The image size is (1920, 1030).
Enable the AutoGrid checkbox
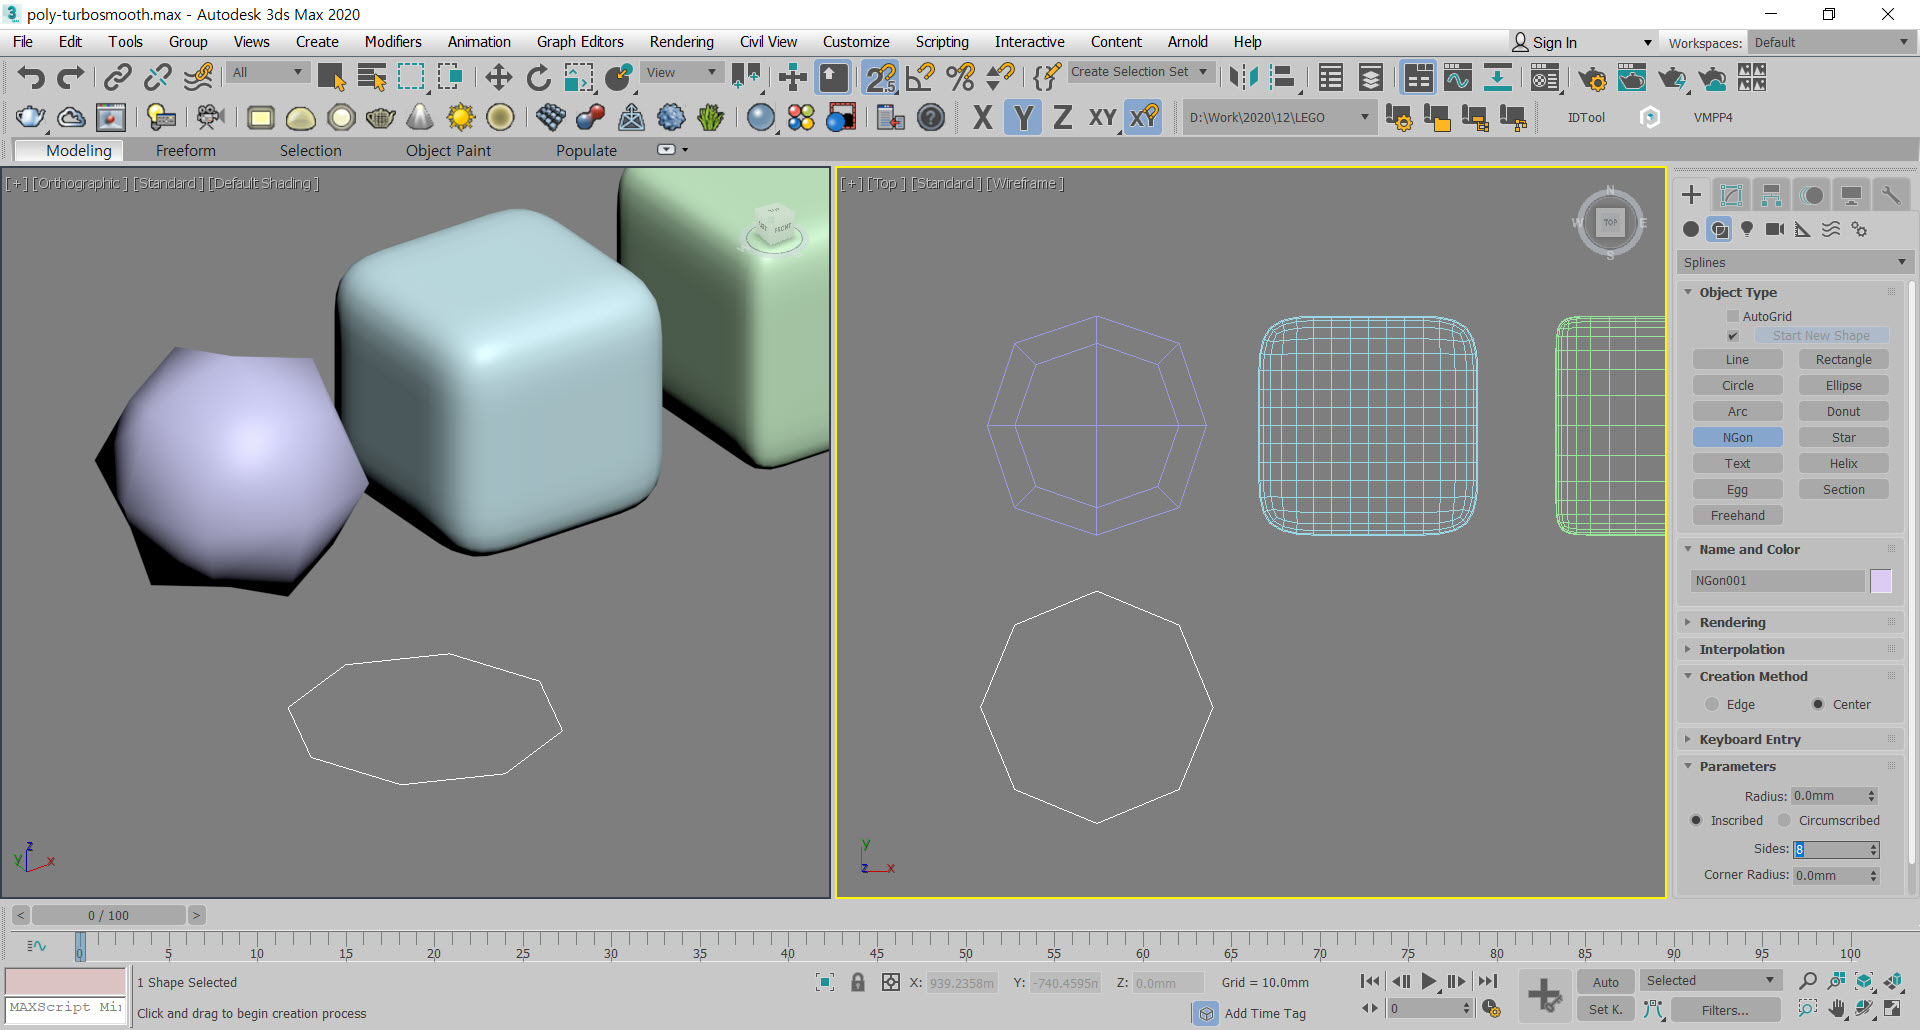pyautogui.click(x=1733, y=316)
